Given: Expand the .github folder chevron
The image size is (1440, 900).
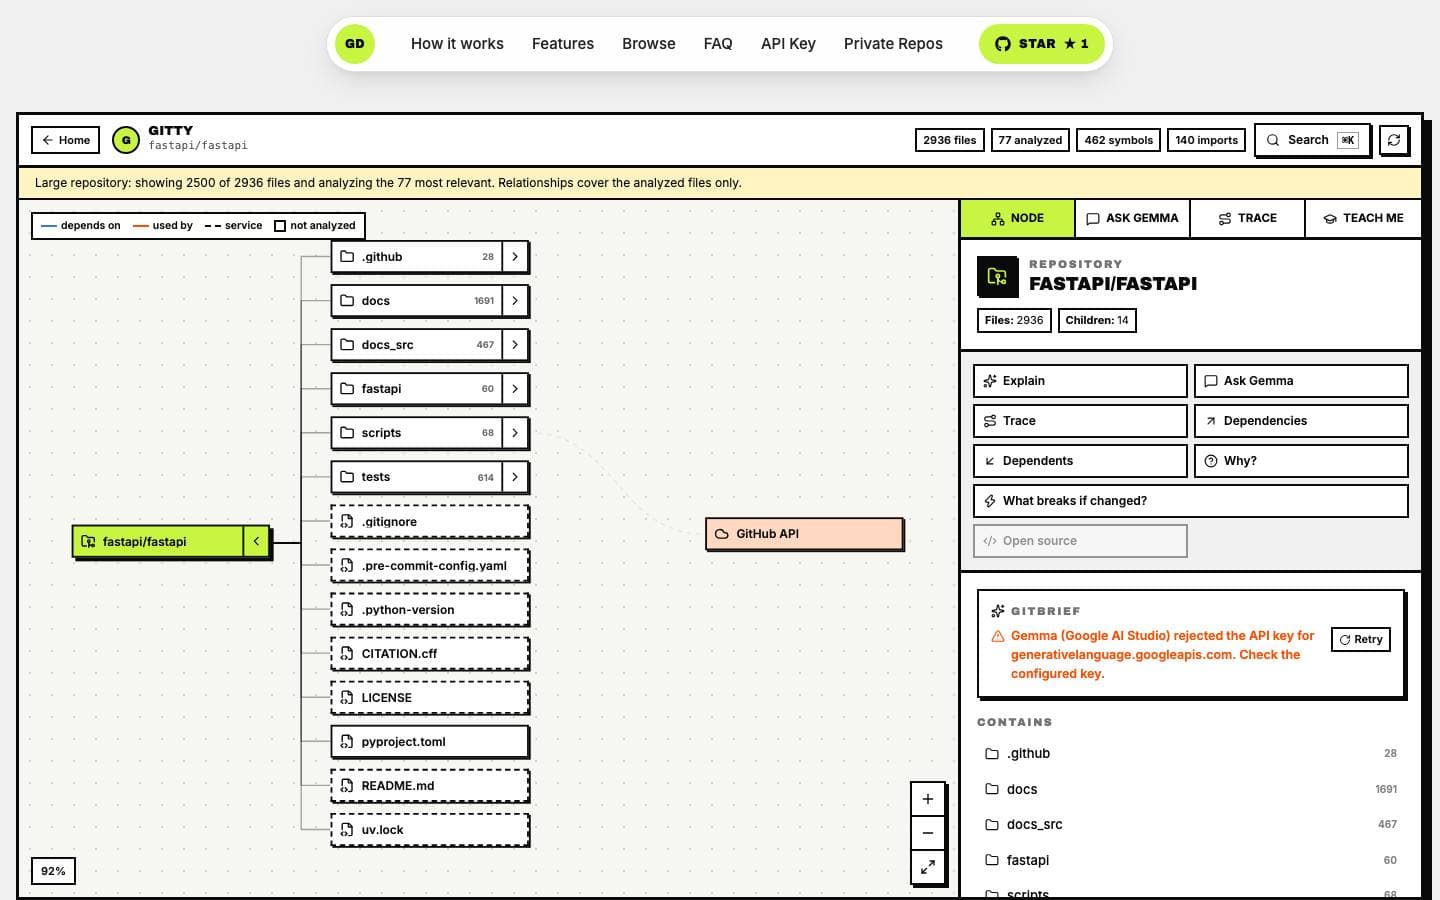Looking at the screenshot, I should 515,257.
